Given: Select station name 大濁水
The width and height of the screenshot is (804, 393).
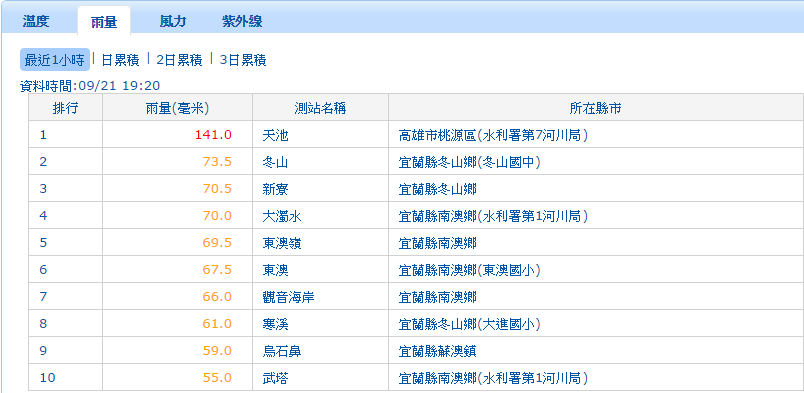Looking at the screenshot, I should pos(282,216).
